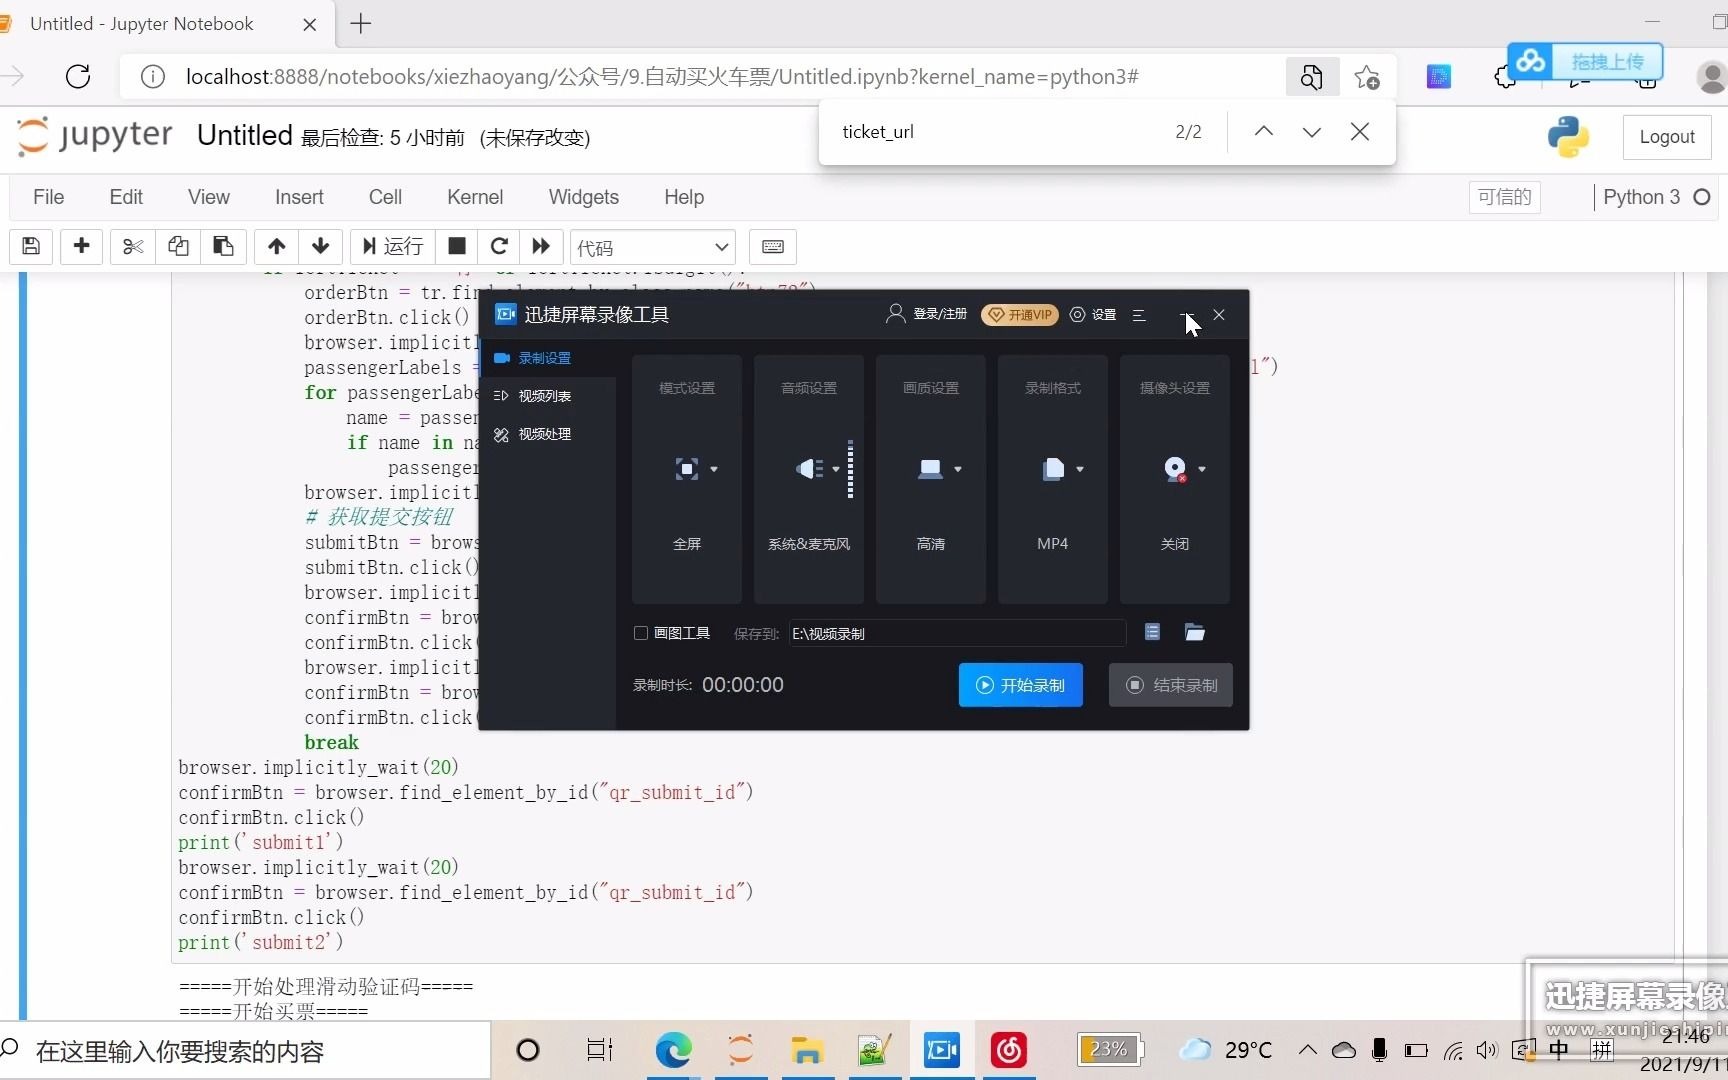This screenshot has height=1080, width=1728.
Task: Open the cell type 代码 dropdown
Action: 652,247
